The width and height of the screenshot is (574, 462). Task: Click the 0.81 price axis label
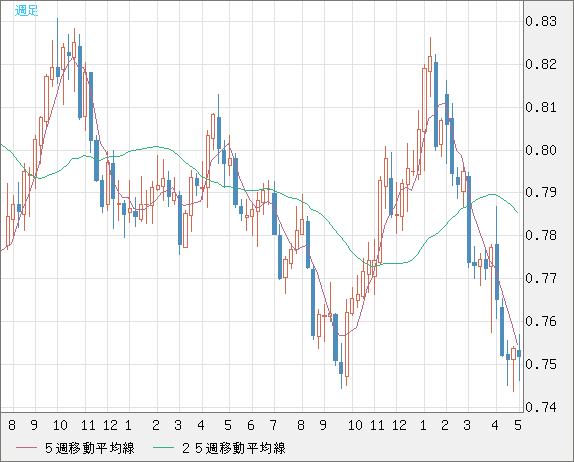[x=541, y=108]
